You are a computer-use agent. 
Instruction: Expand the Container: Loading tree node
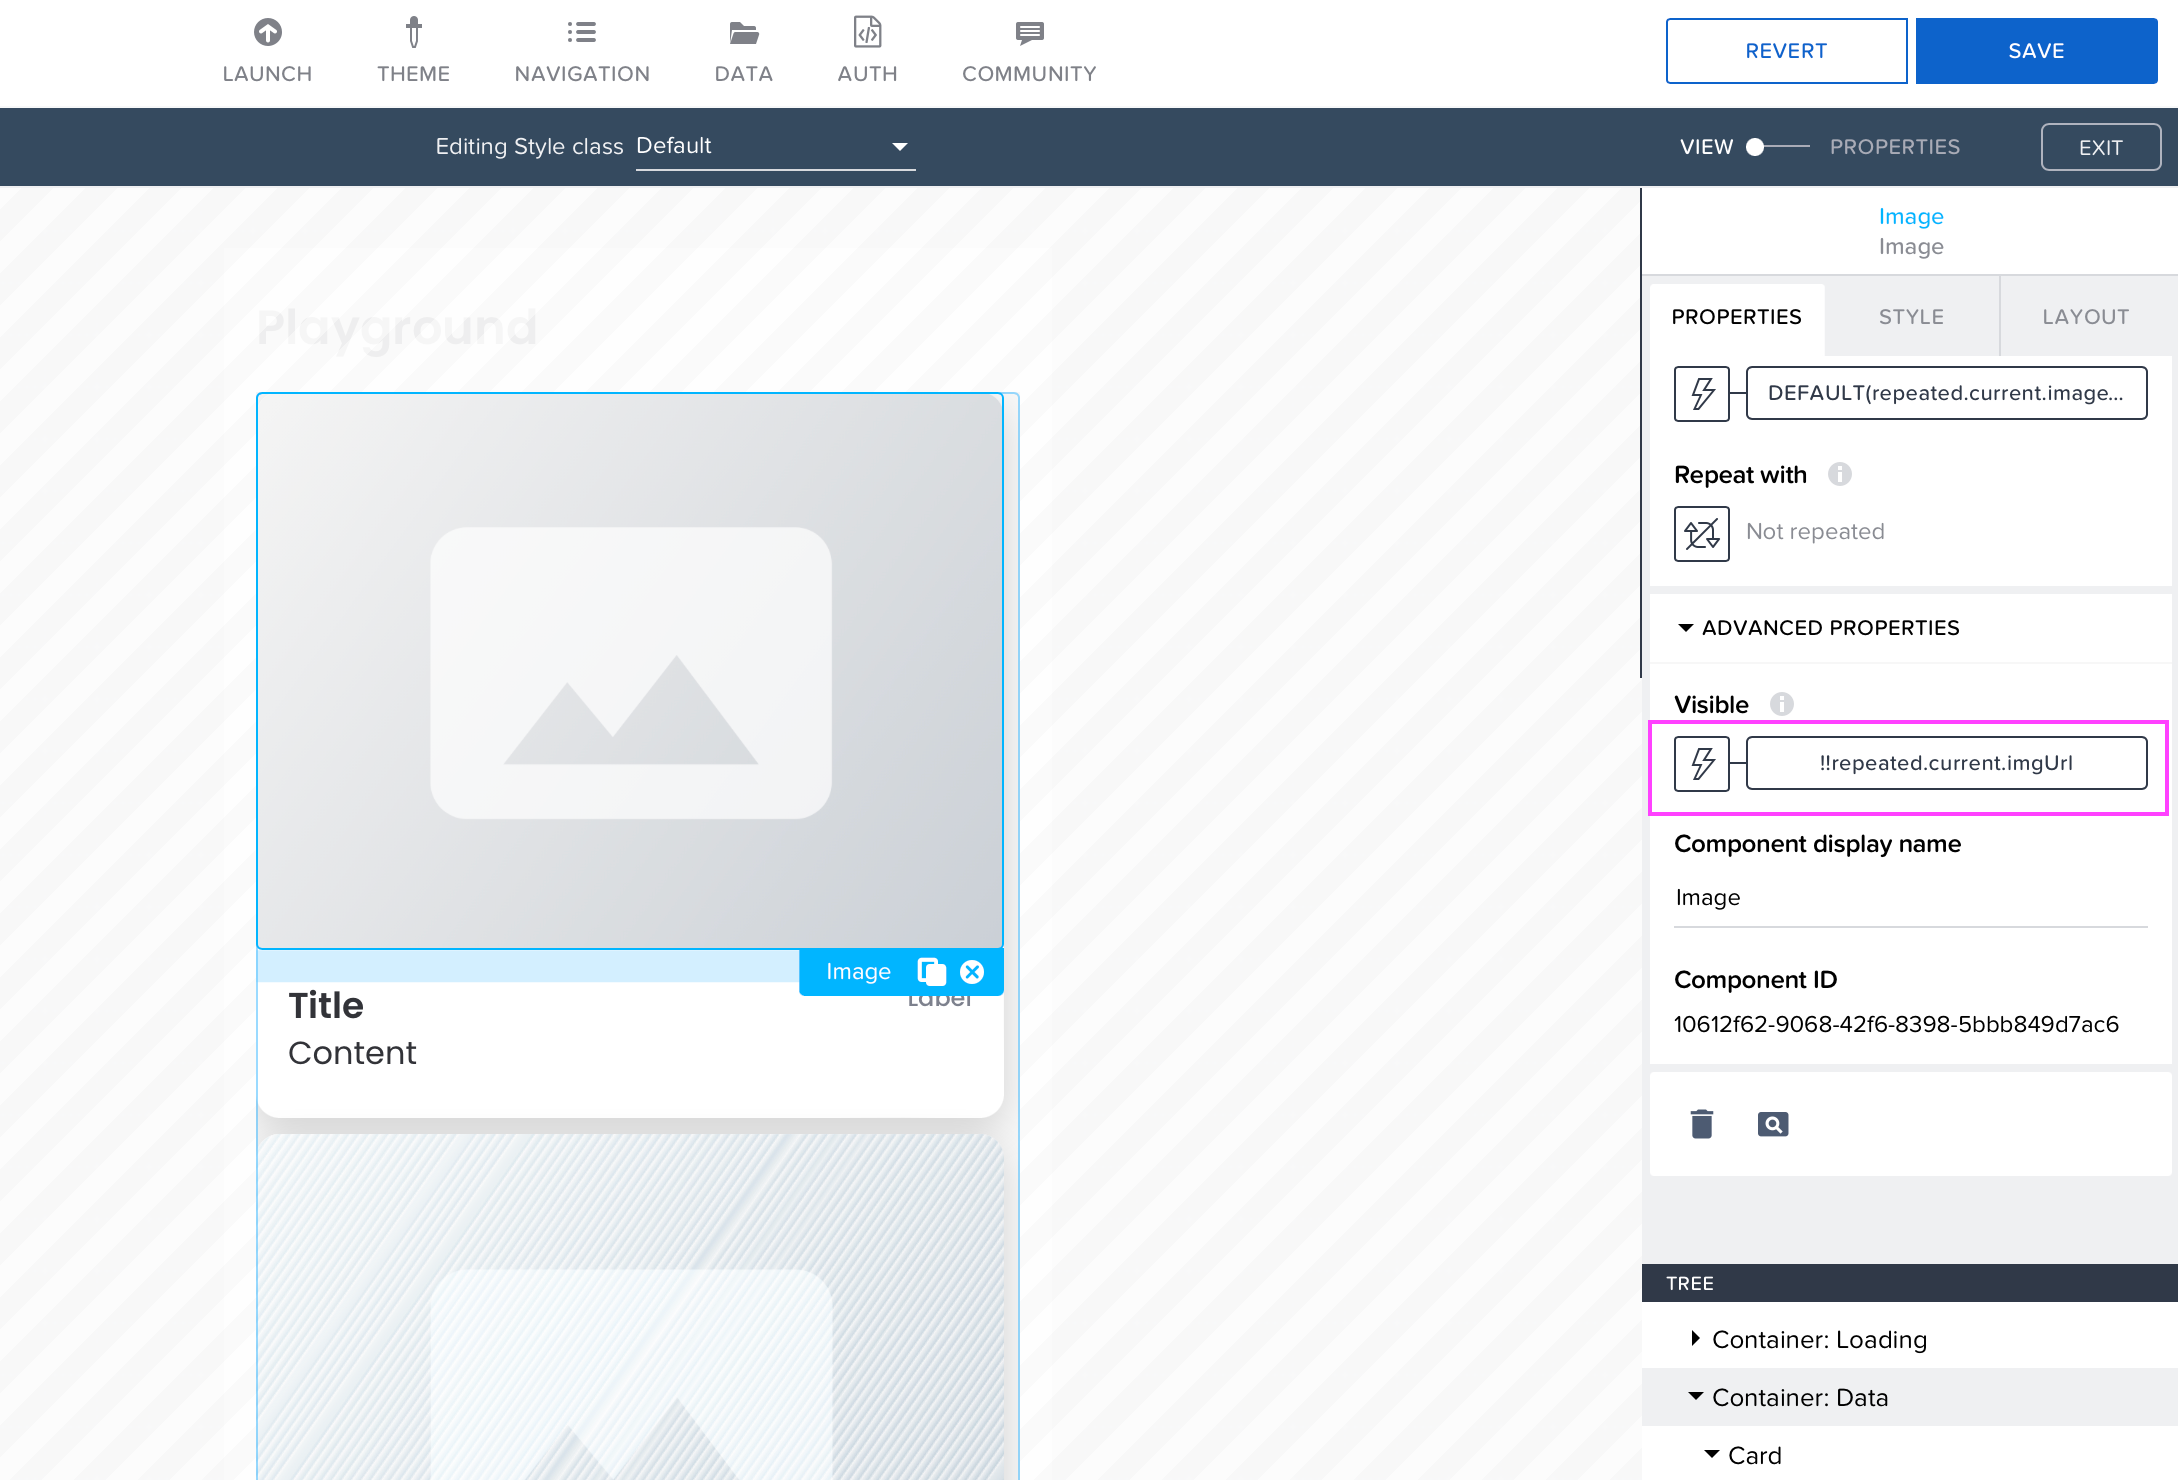click(x=1695, y=1338)
